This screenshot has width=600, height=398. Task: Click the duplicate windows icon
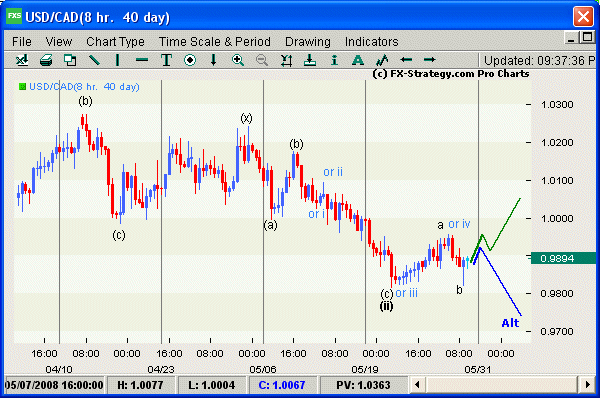(70, 60)
